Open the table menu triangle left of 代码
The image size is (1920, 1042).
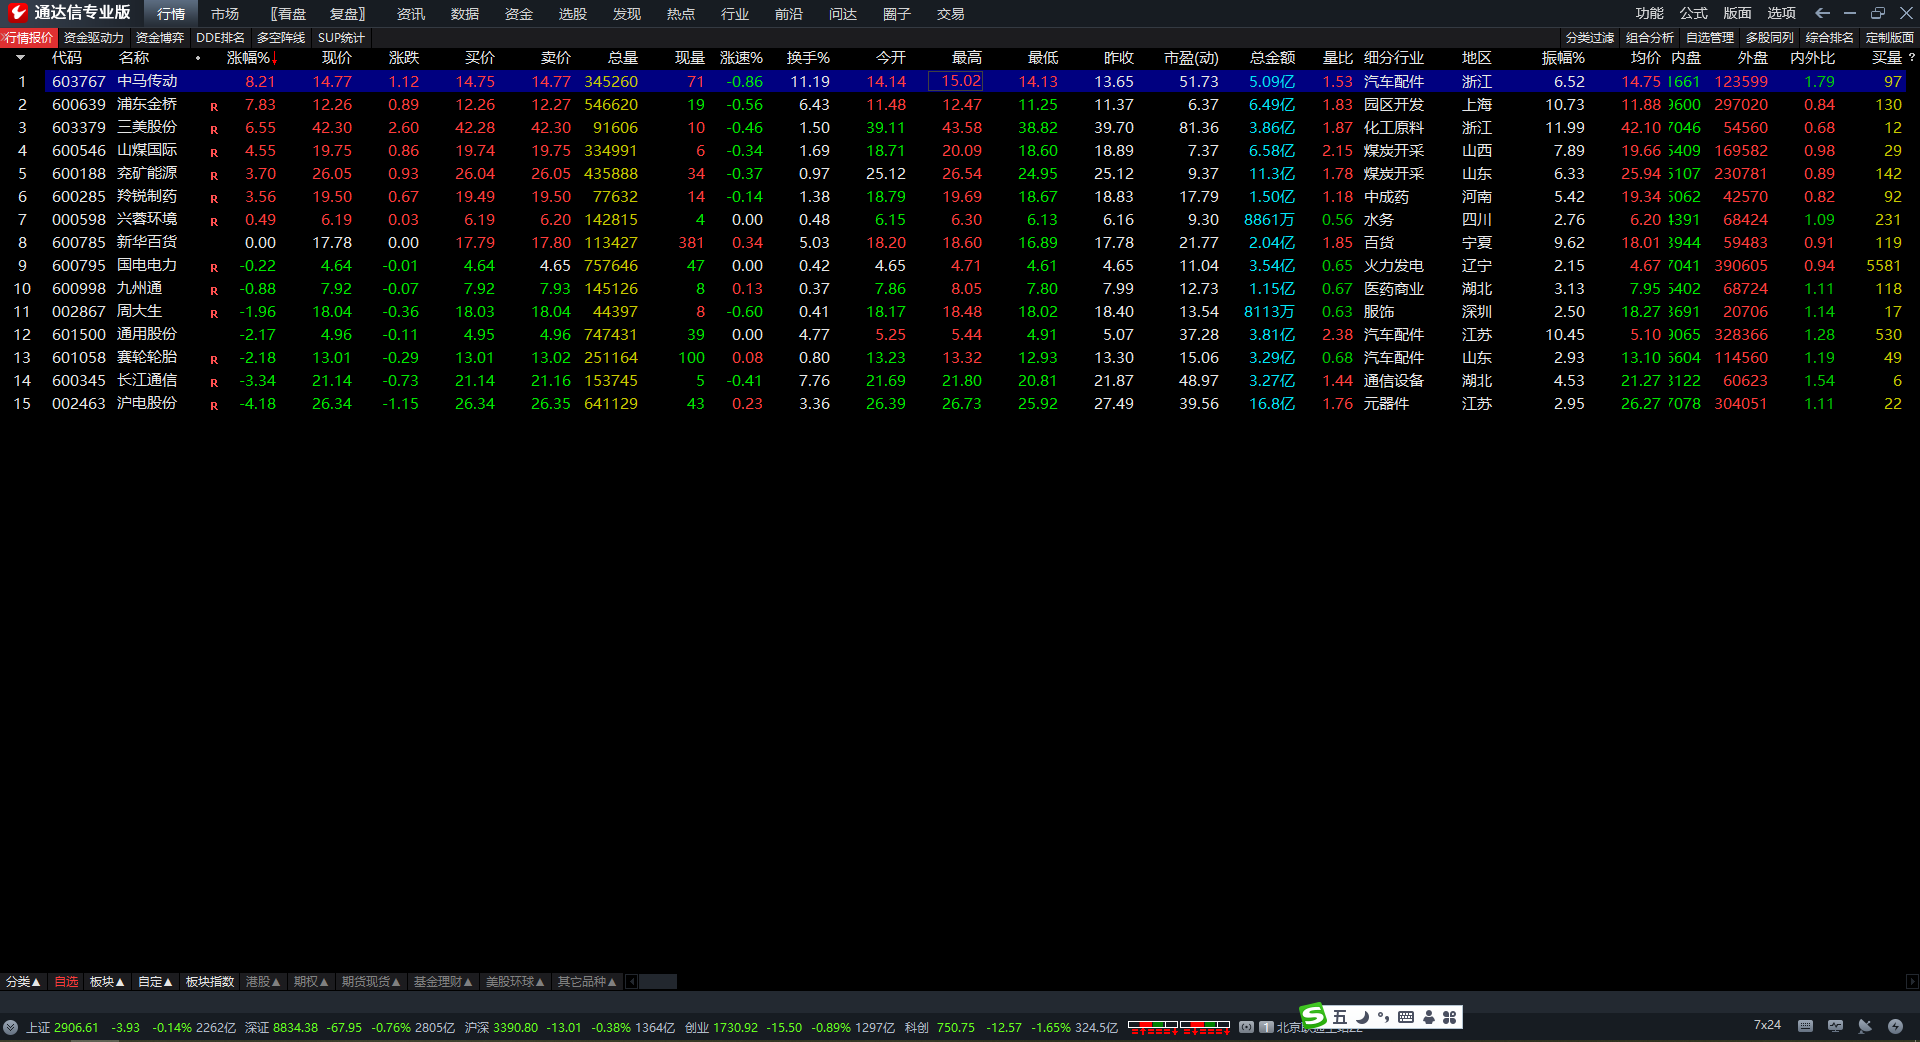click(20, 58)
